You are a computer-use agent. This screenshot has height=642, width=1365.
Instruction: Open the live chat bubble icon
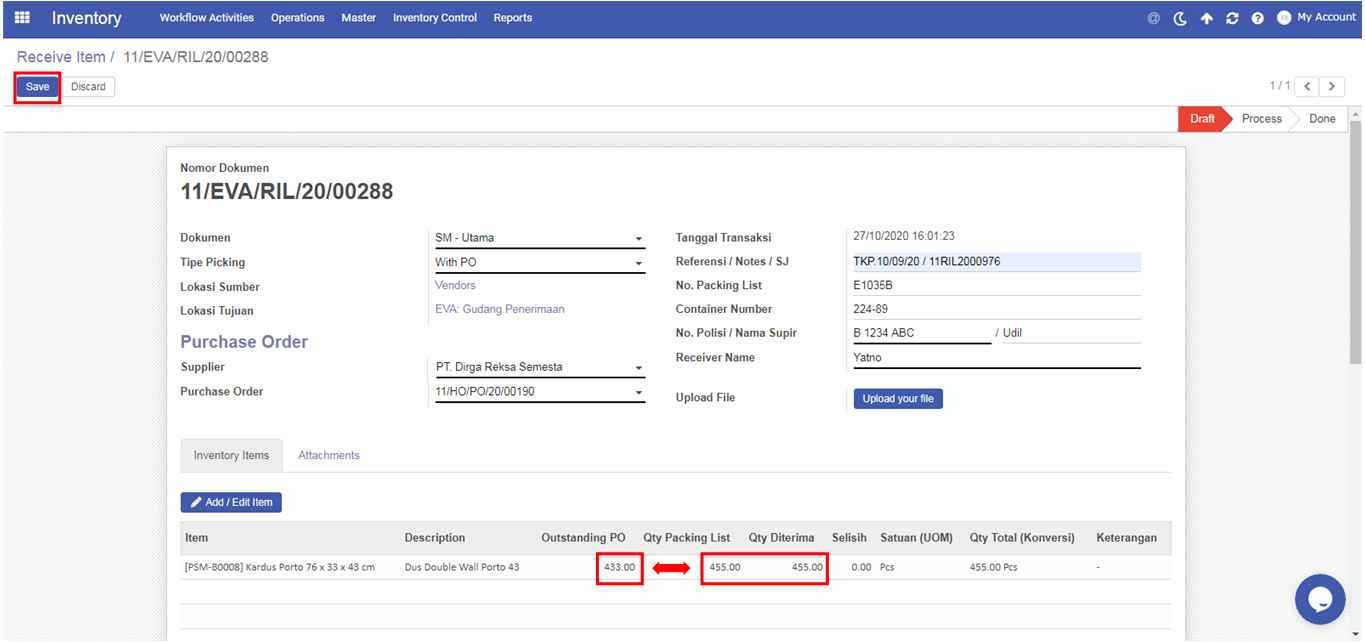pyautogui.click(x=1319, y=599)
